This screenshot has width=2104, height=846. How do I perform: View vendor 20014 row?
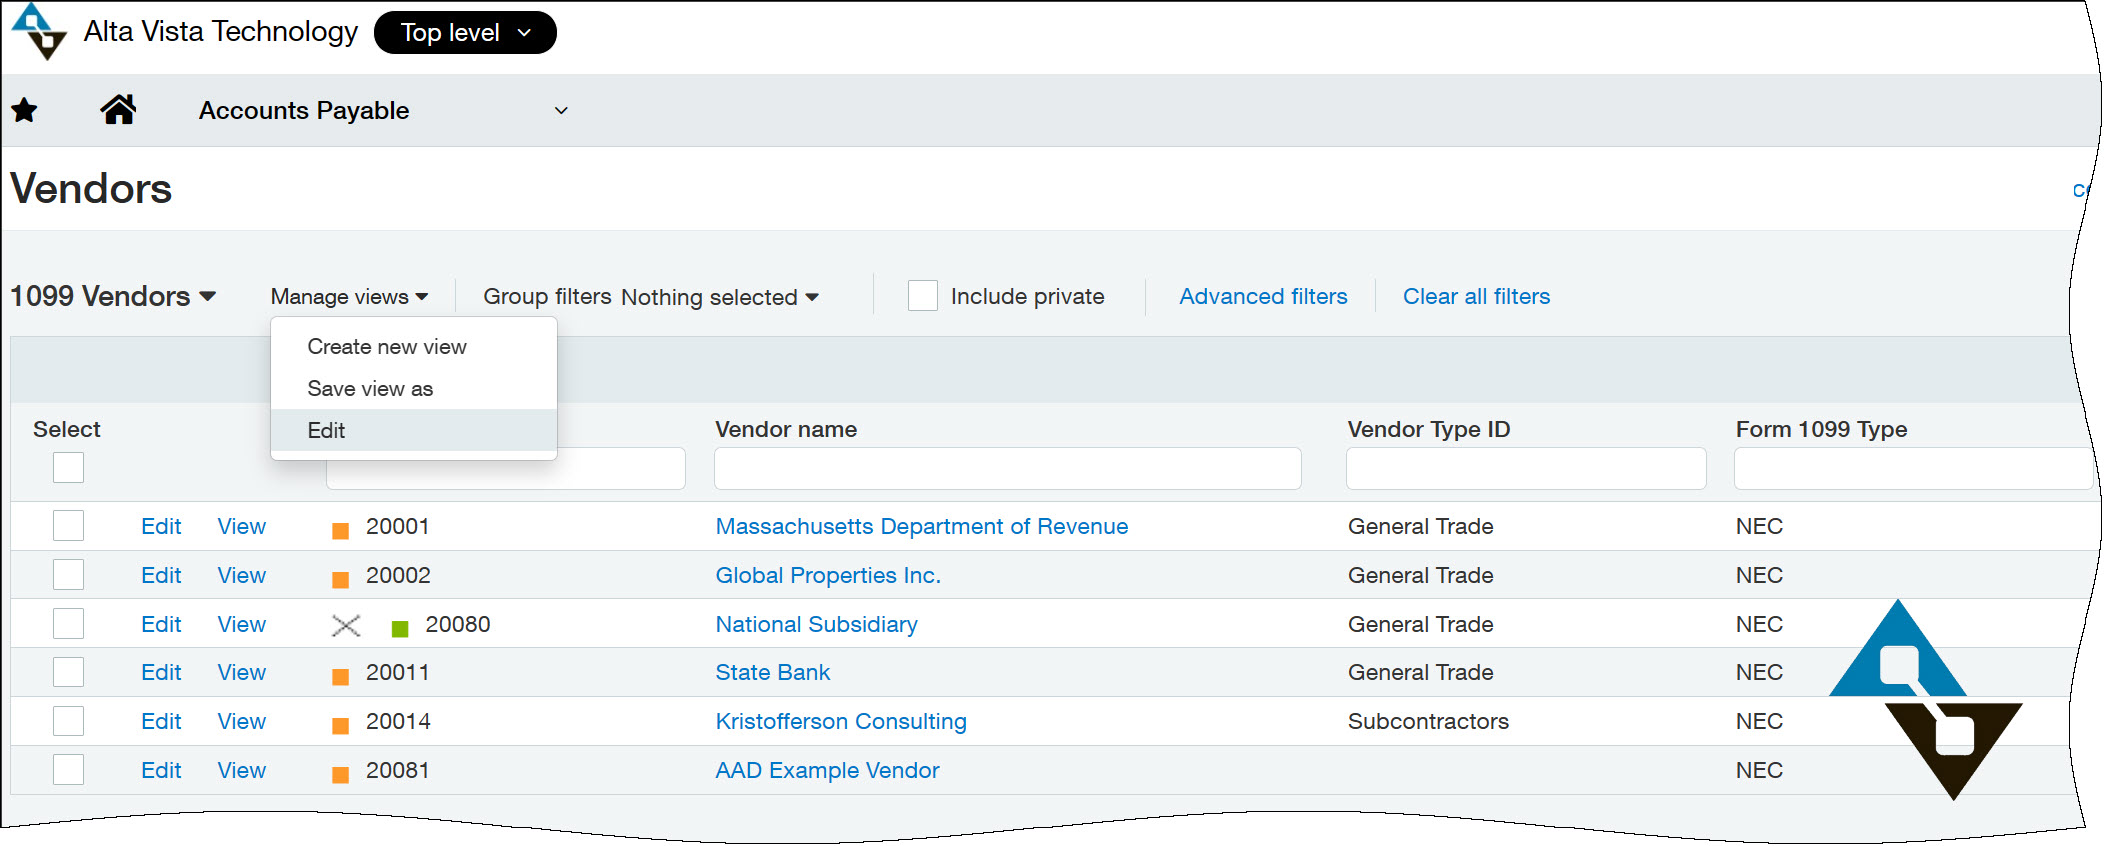coord(242,721)
